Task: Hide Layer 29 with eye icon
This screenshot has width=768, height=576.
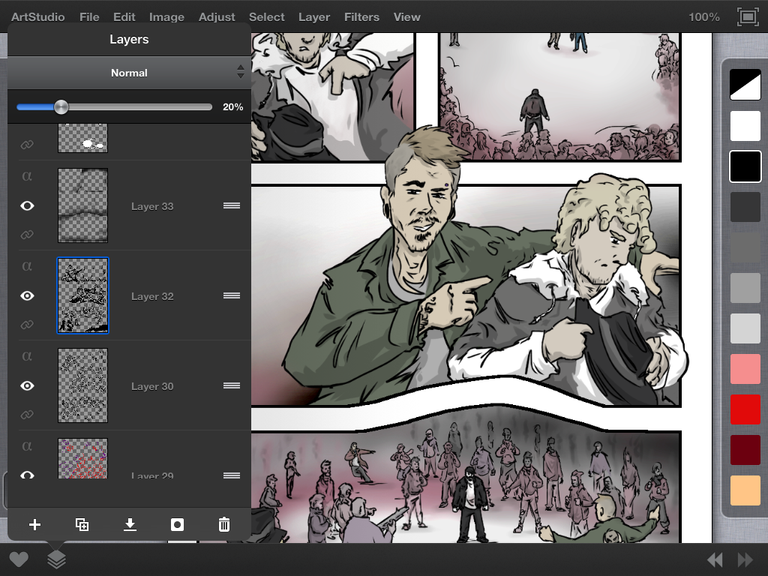Action: pos(27,475)
